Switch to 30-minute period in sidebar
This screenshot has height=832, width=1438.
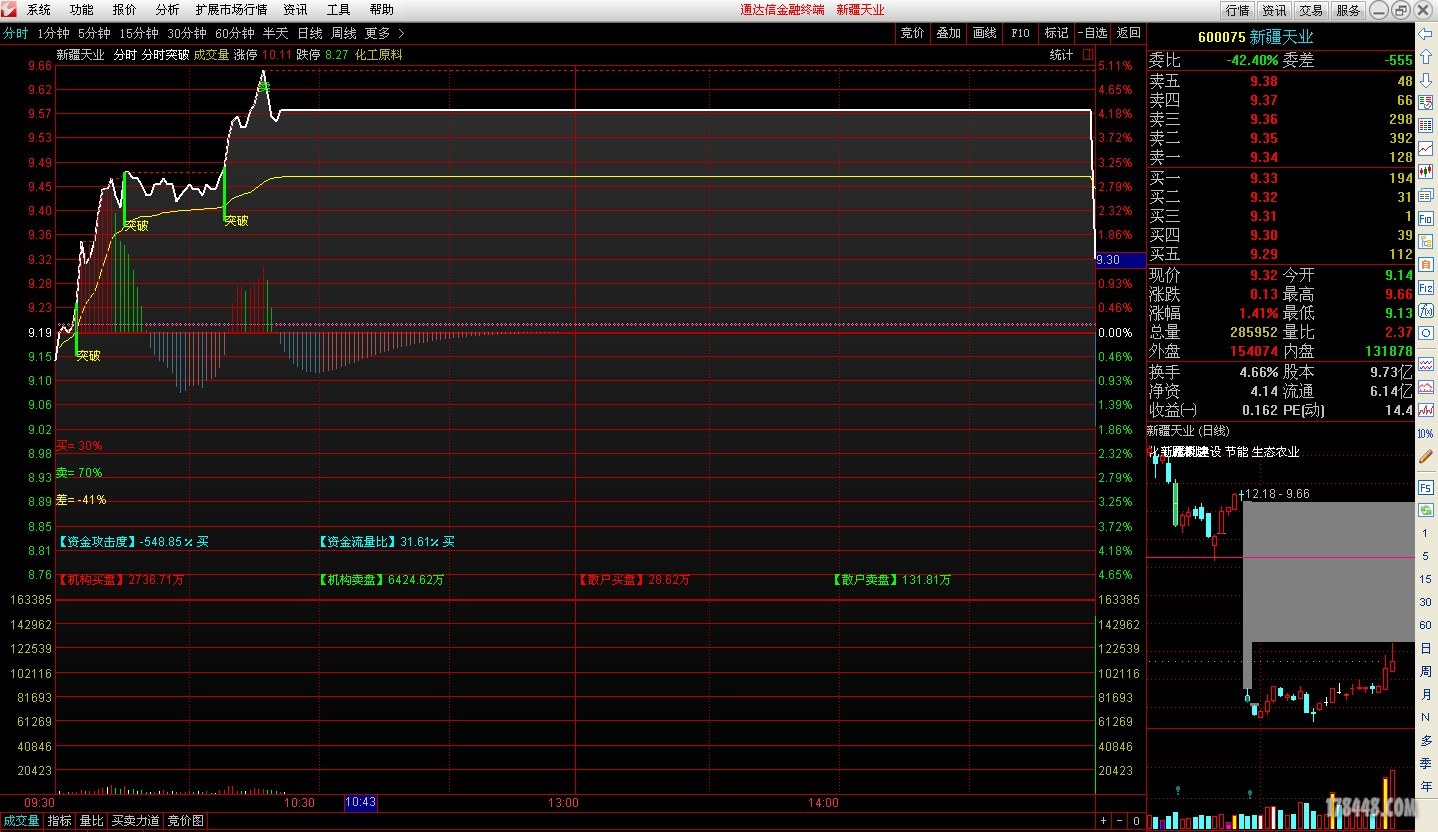point(1425,602)
